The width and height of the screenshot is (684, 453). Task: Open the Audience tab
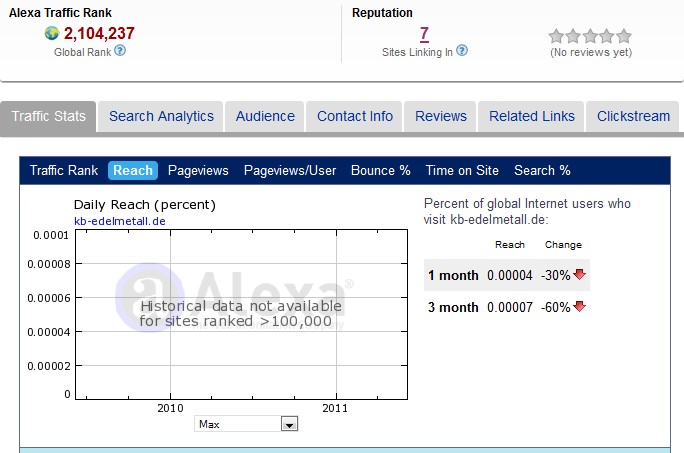click(x=265, y=117)
